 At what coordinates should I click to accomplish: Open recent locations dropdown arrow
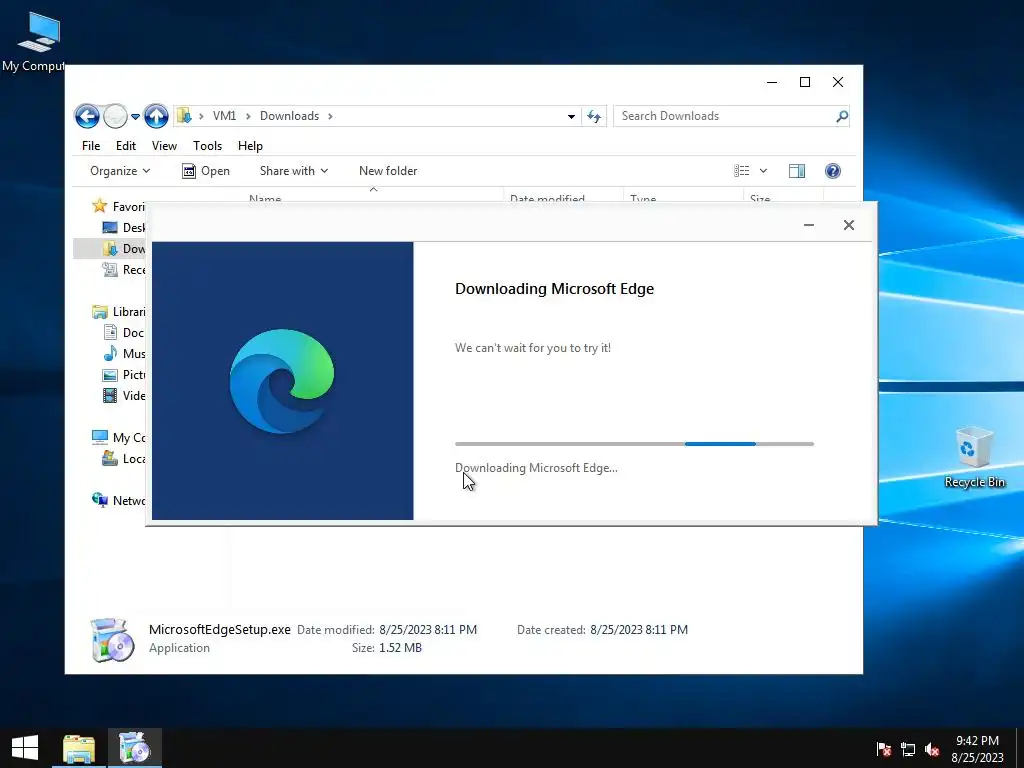pos(135,116)
